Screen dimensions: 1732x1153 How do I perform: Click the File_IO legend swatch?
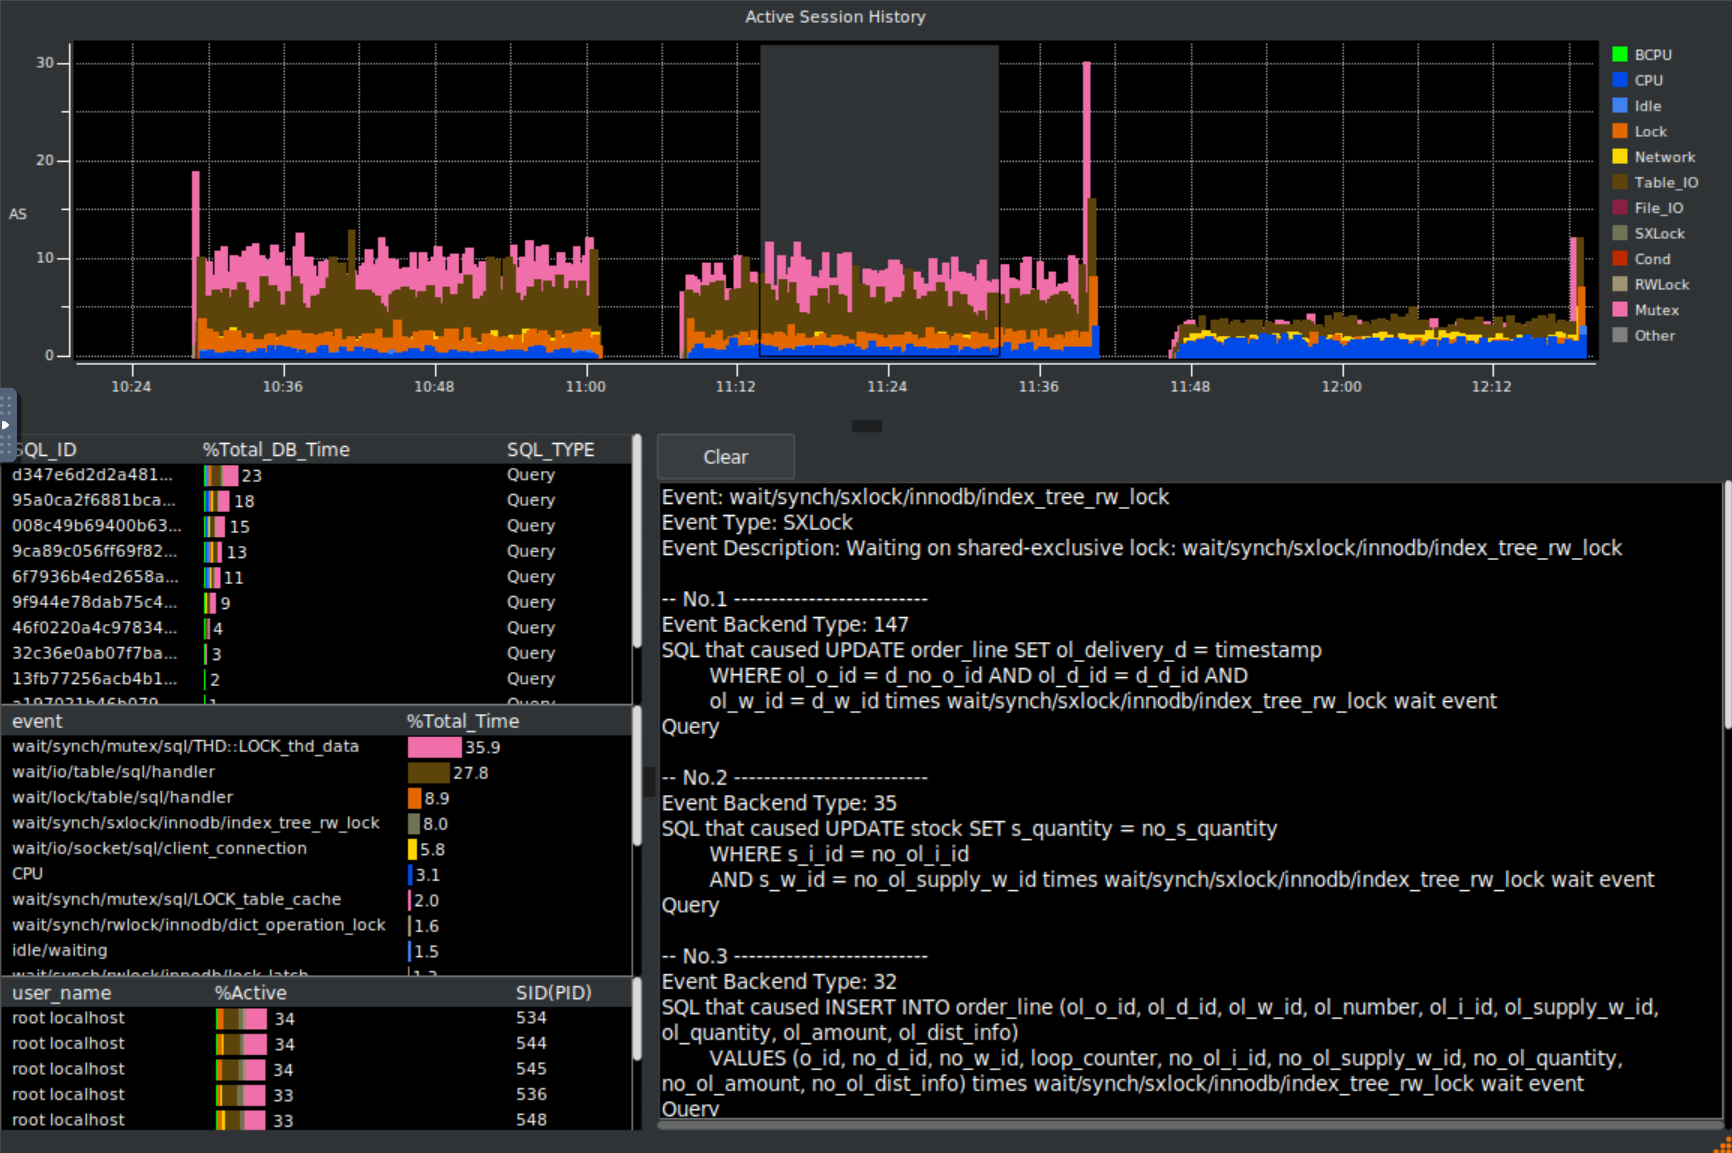pos(1620,208)
